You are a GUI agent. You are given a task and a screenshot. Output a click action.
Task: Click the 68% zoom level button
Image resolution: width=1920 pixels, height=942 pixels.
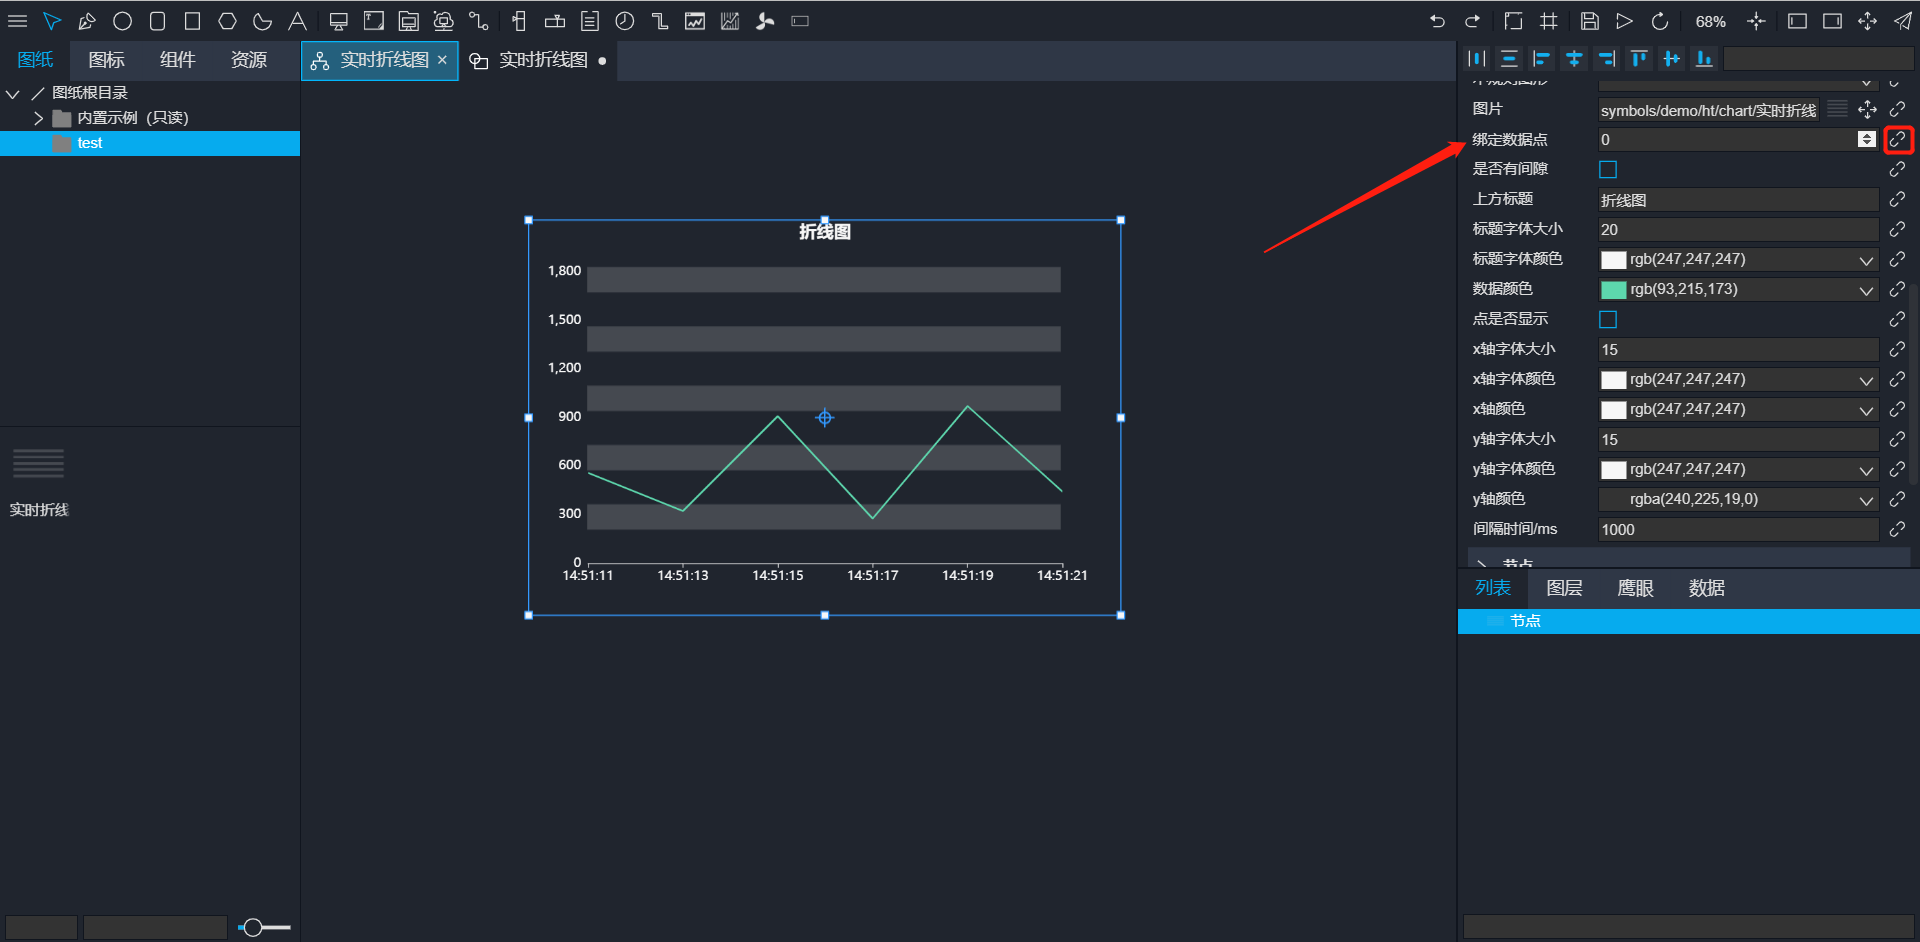point(1710,21)
